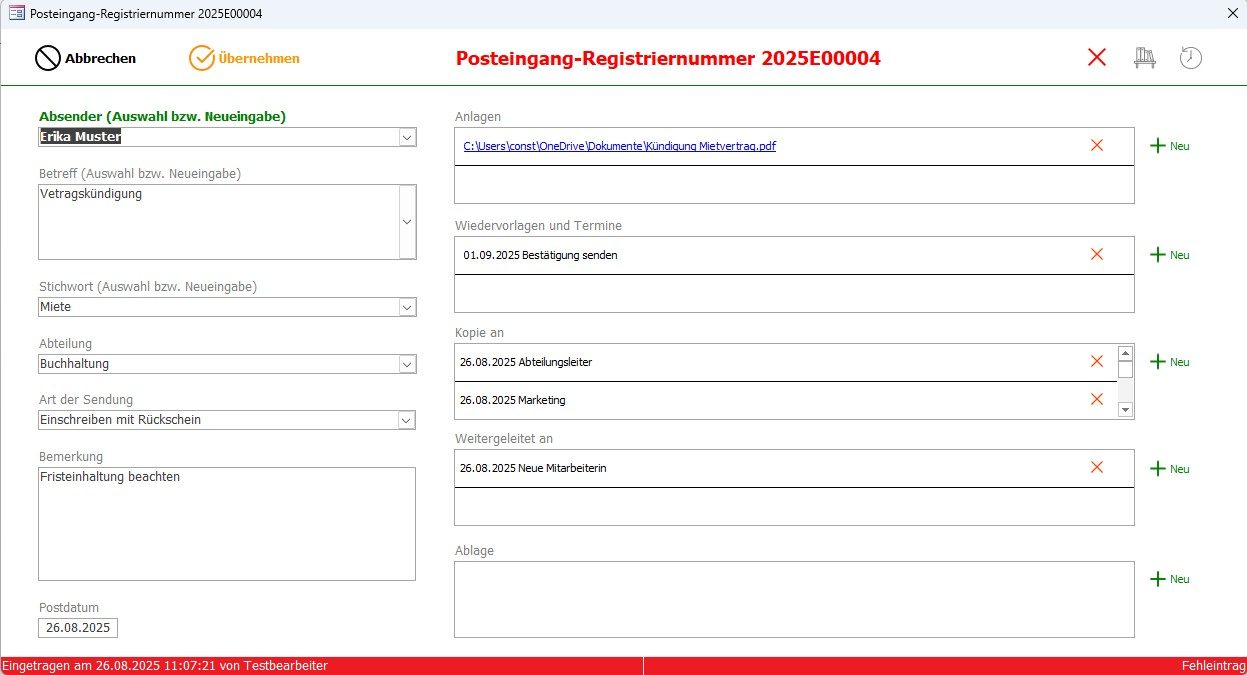Click the Übernehmen checkmark button
The image size is (1247, 675).
pyautogui.click(x=244, y=58)
